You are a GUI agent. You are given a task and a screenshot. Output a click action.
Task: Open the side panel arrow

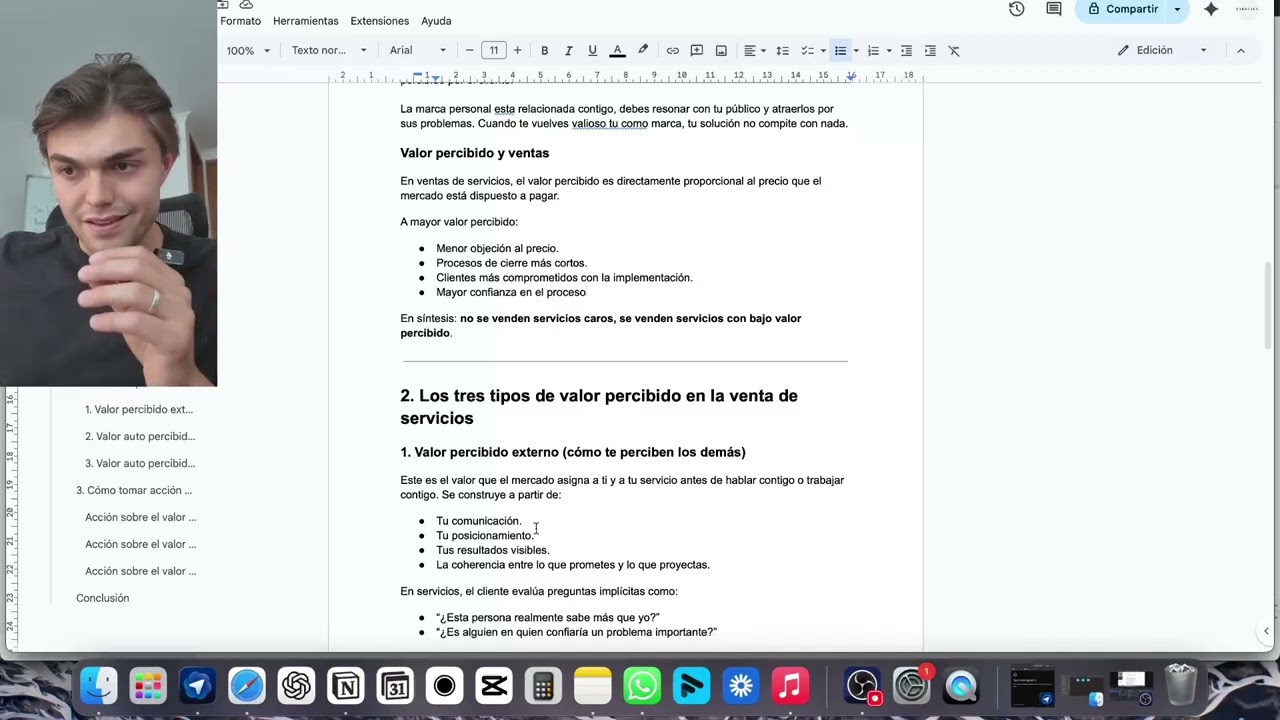click(x=1266, y=631)
